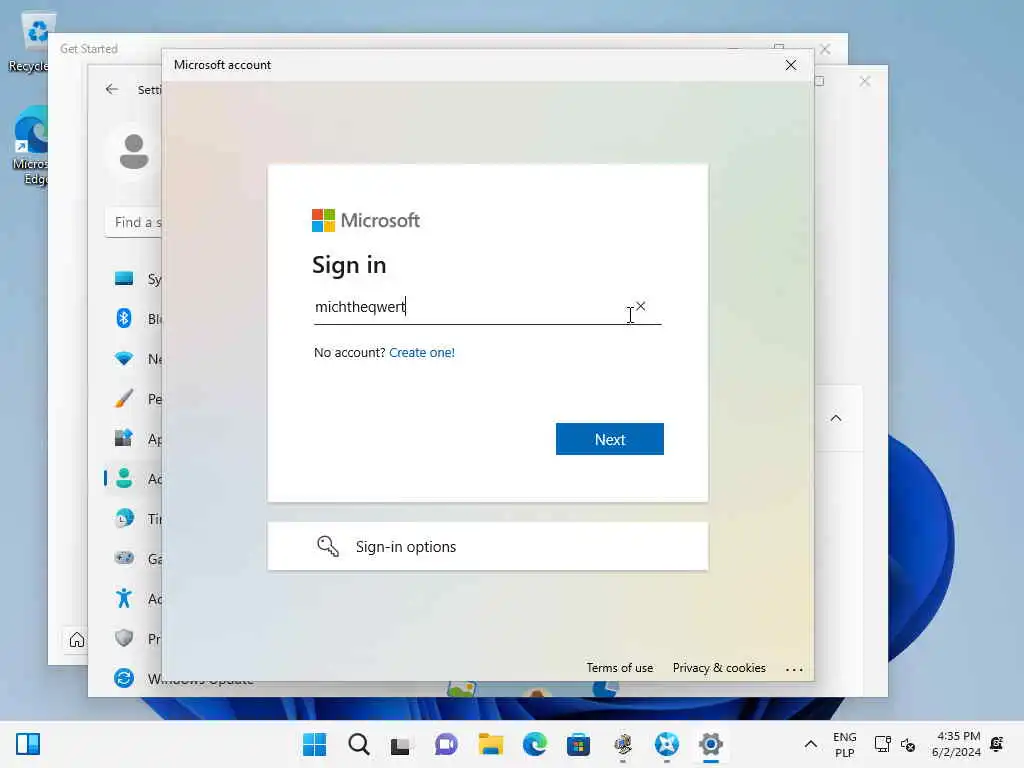Select Windows Update in Settings sidebar
The height and width of the screenshot is (768, 1024).
[x=133, y=678]
